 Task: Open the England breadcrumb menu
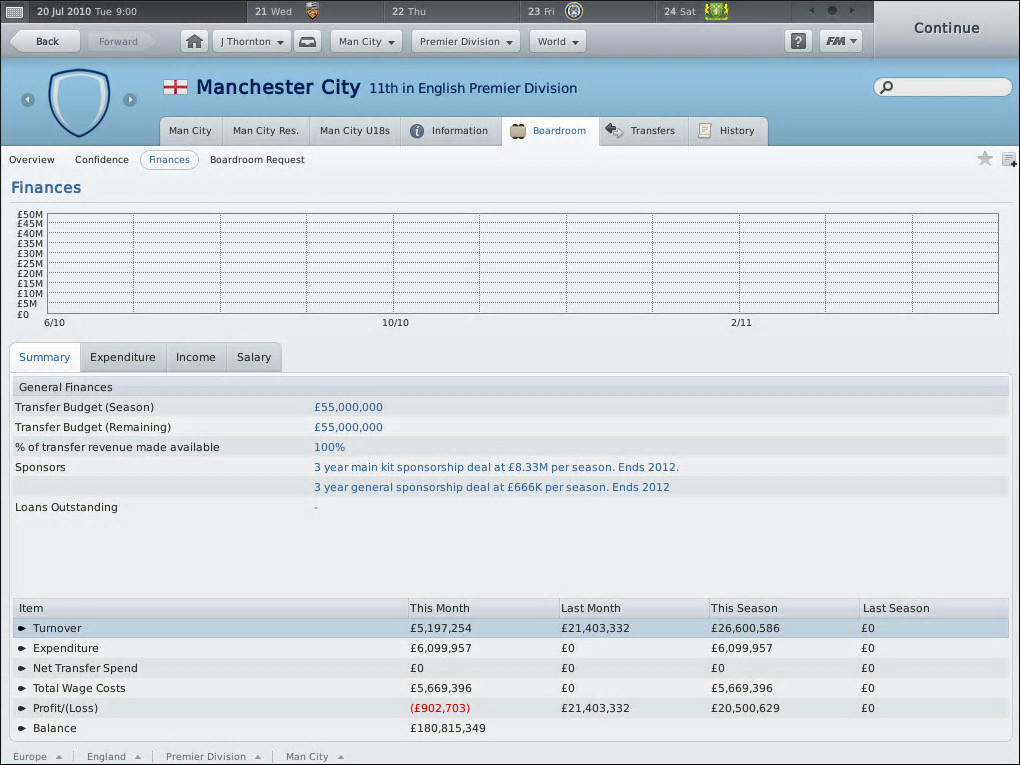coord(114,757)
